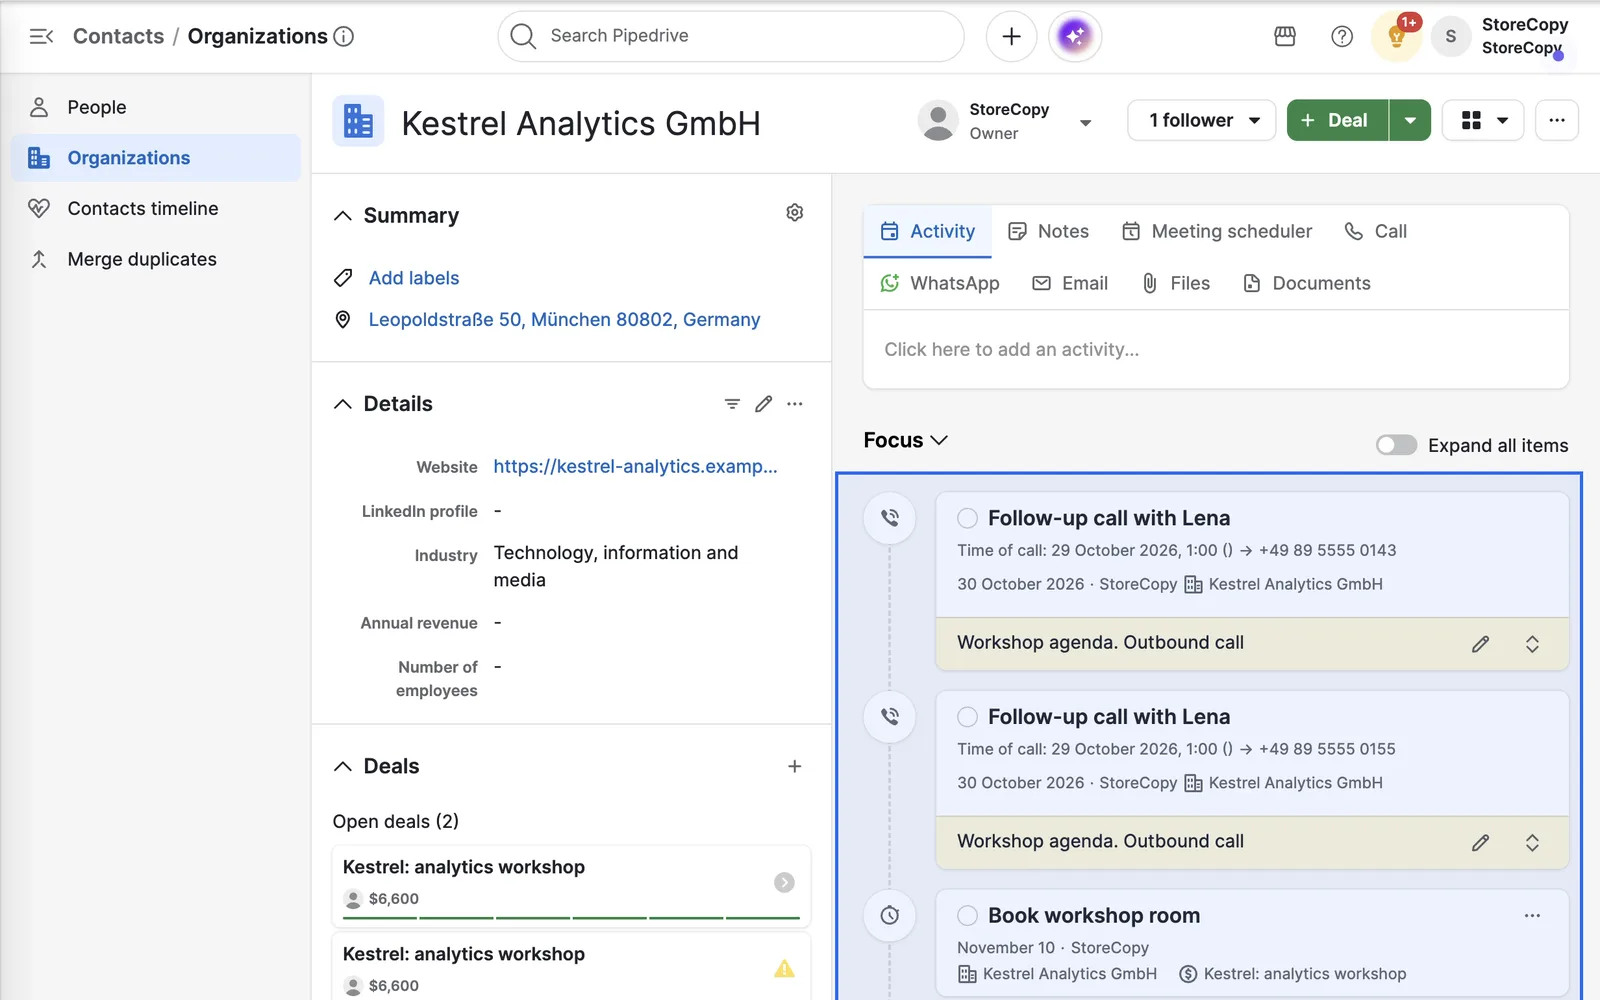Open the Deal button dropdown arrow
The image size is (1600, 1000).
pyautogui.click(x=1410, y=120)
